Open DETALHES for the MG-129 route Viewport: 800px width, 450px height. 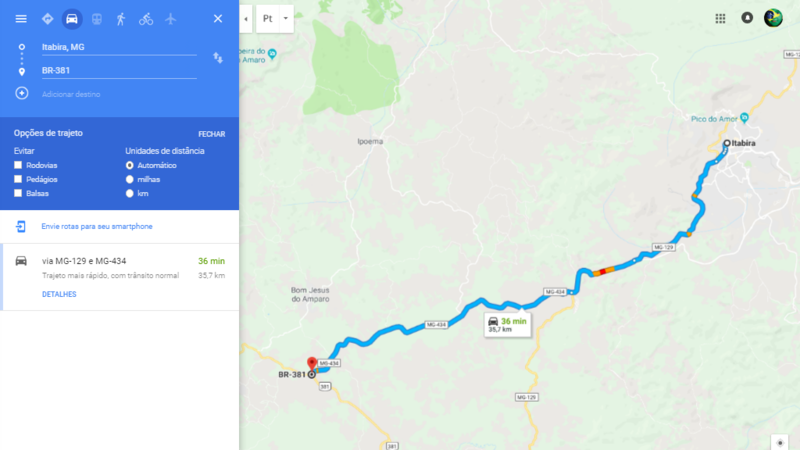[59, 294]
